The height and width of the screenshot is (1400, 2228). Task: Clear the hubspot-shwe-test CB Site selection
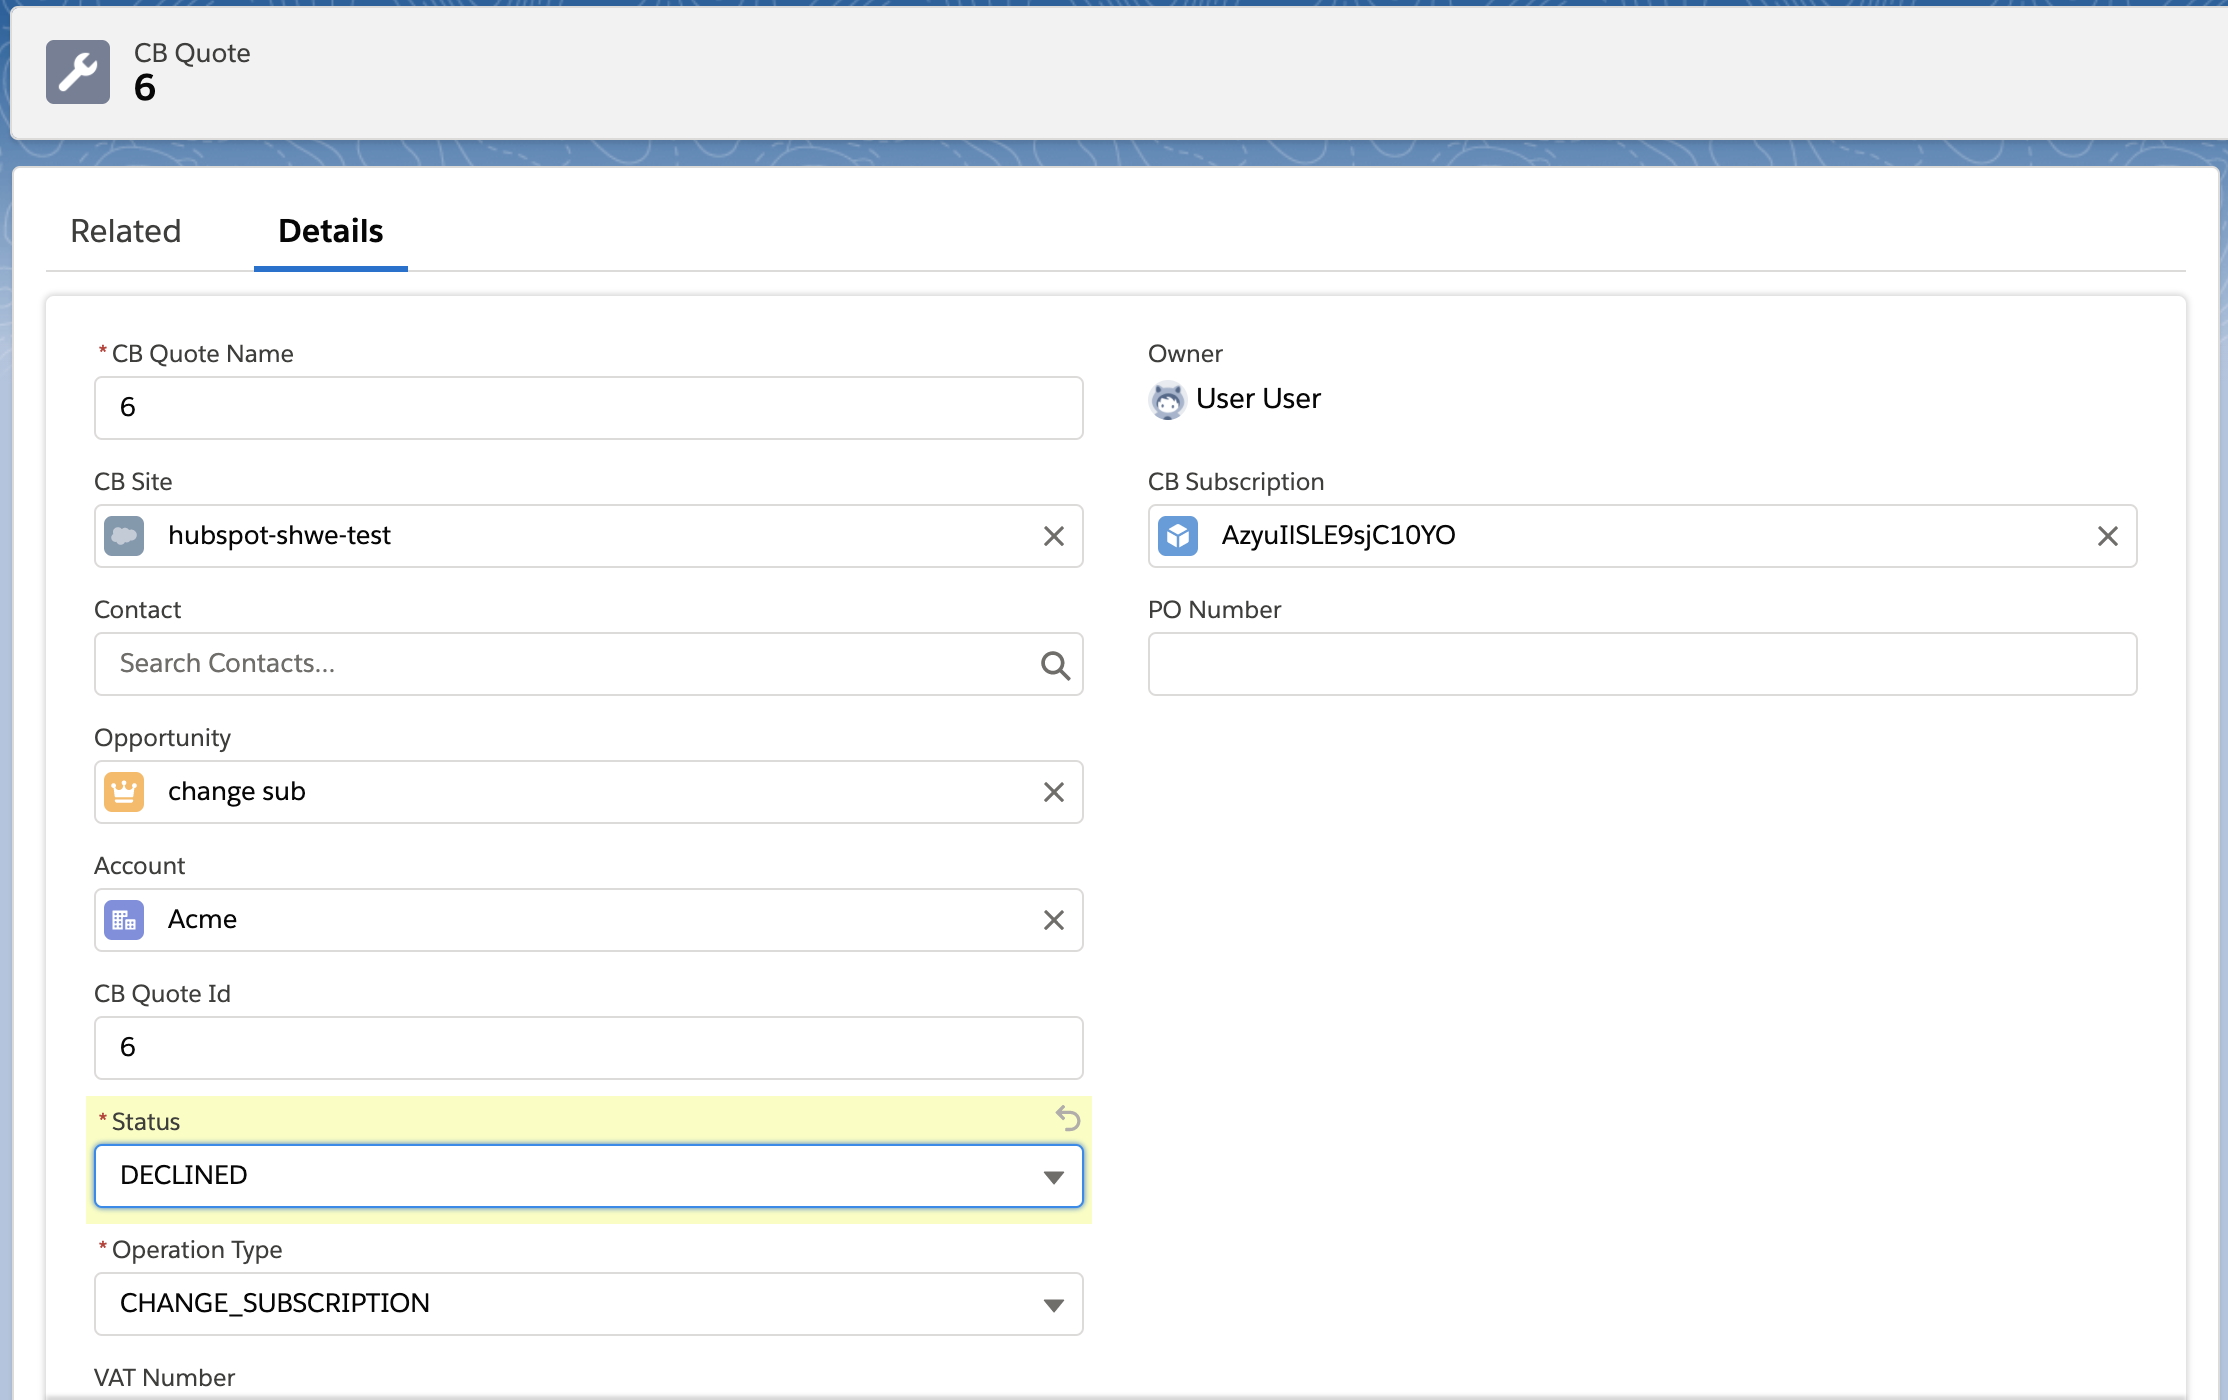[x=1053, y=536]
